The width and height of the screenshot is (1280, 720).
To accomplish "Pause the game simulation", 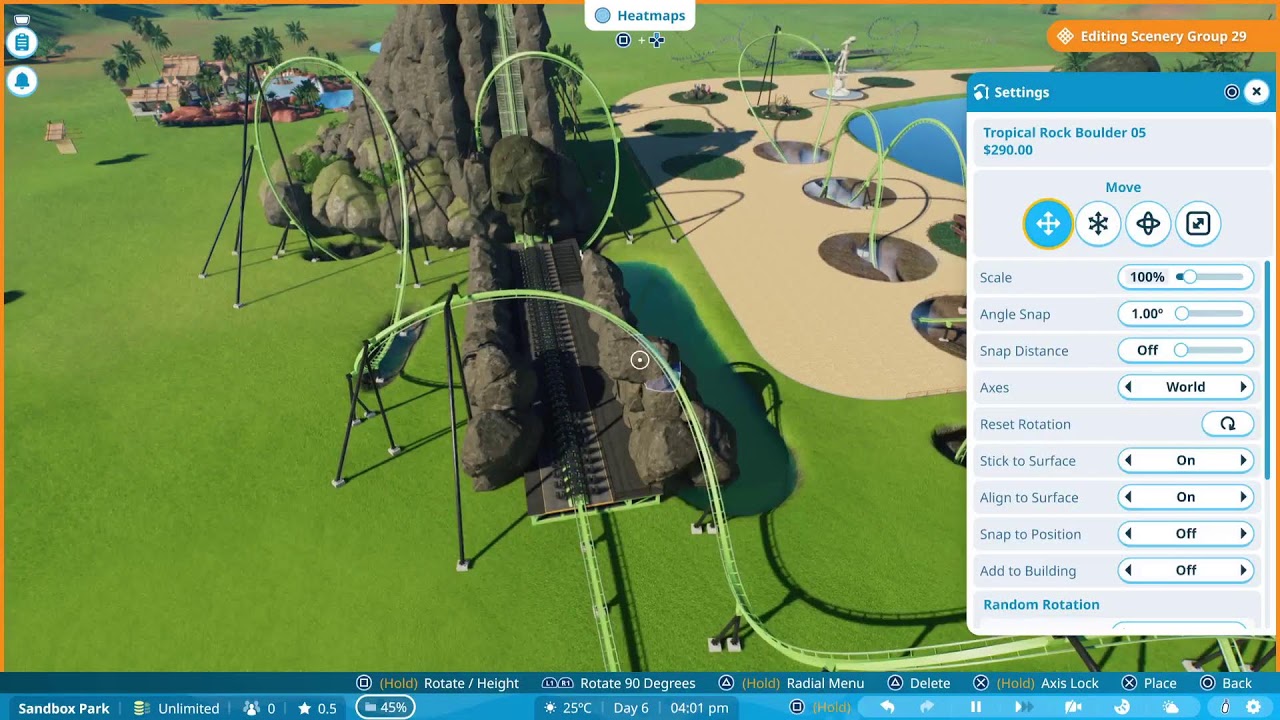I will coord(976,707).
